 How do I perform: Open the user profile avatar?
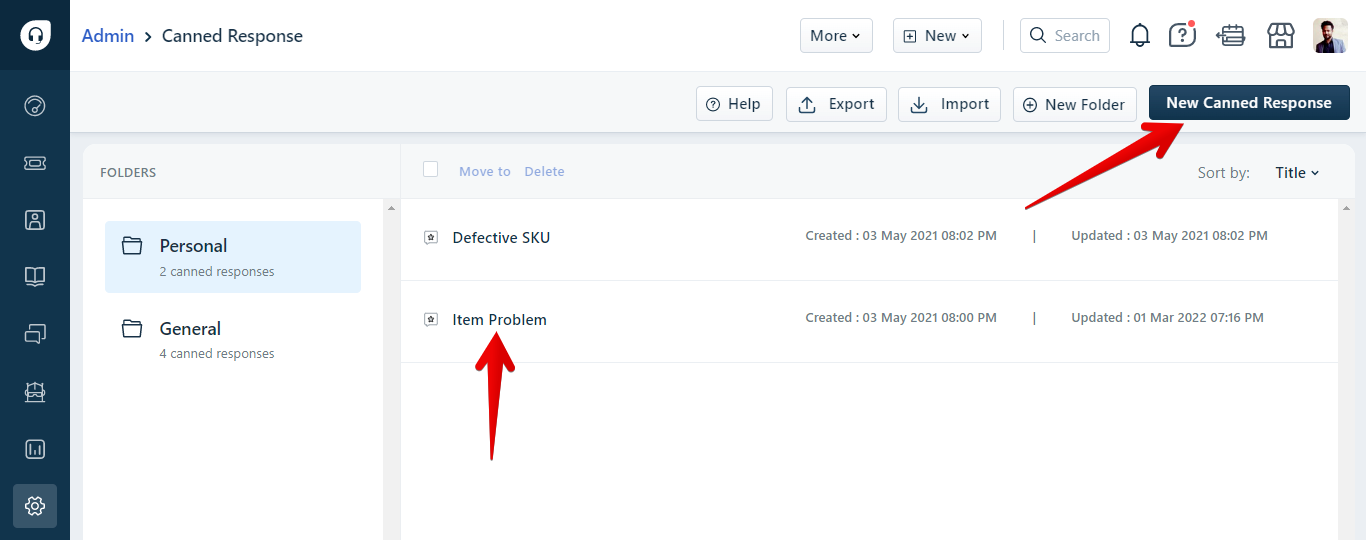1330,35
